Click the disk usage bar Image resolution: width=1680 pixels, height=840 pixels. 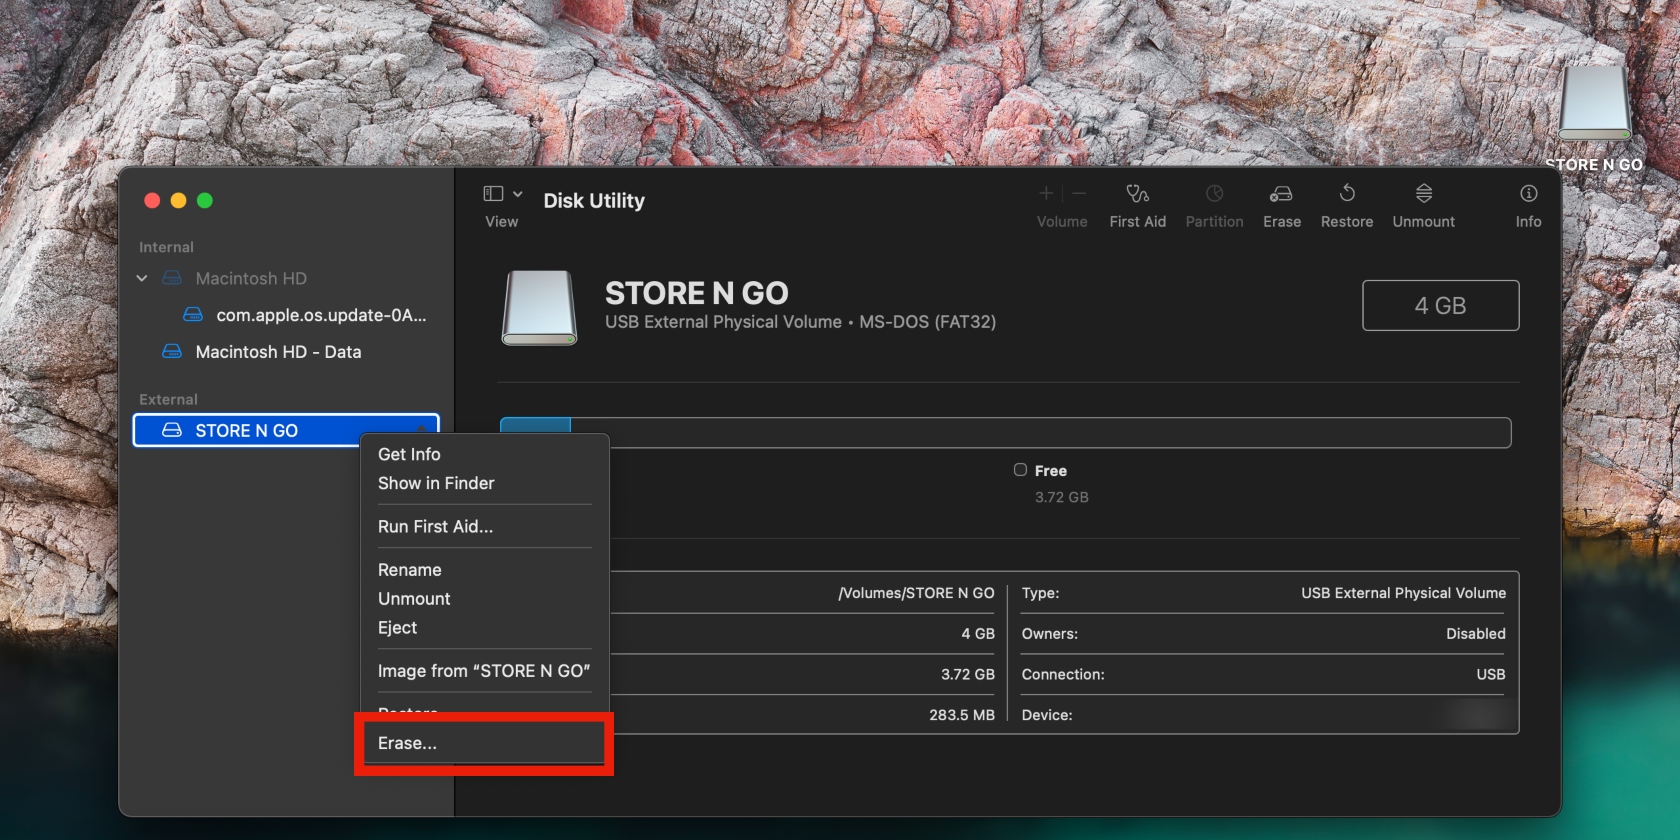pos(1005,432)
